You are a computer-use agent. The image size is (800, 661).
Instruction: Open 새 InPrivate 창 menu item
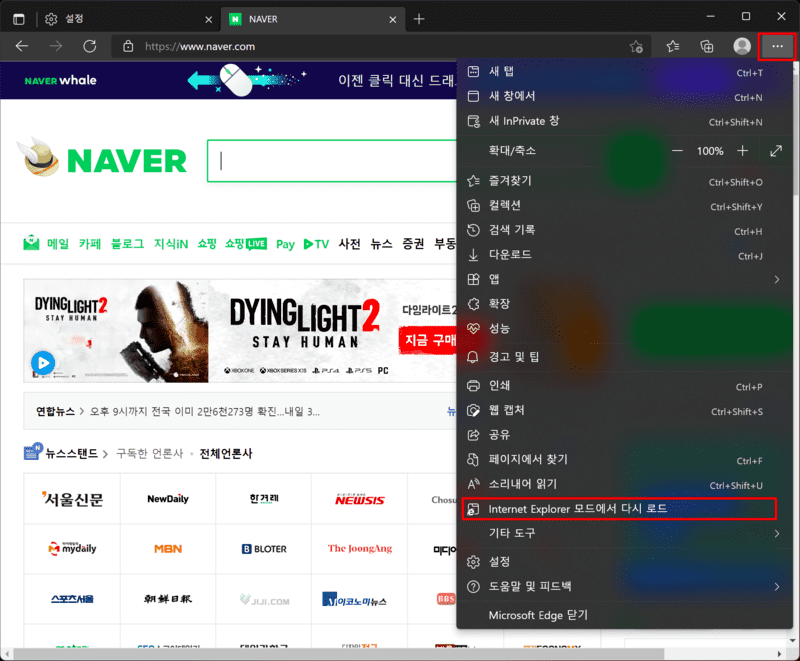click(x=624, y=121)
